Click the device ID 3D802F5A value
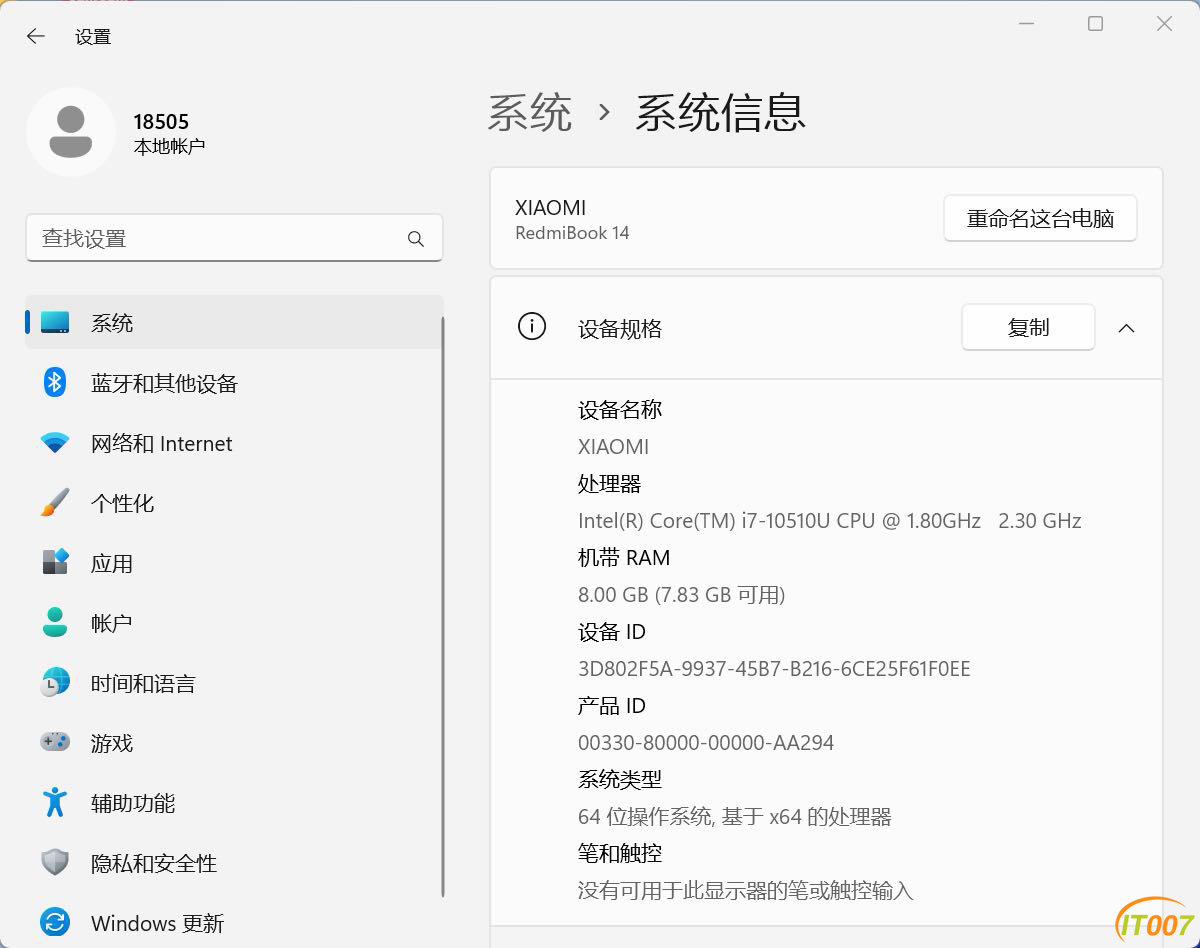The height and width of the screenshot is (948, 1200). [x=774, y=668]
